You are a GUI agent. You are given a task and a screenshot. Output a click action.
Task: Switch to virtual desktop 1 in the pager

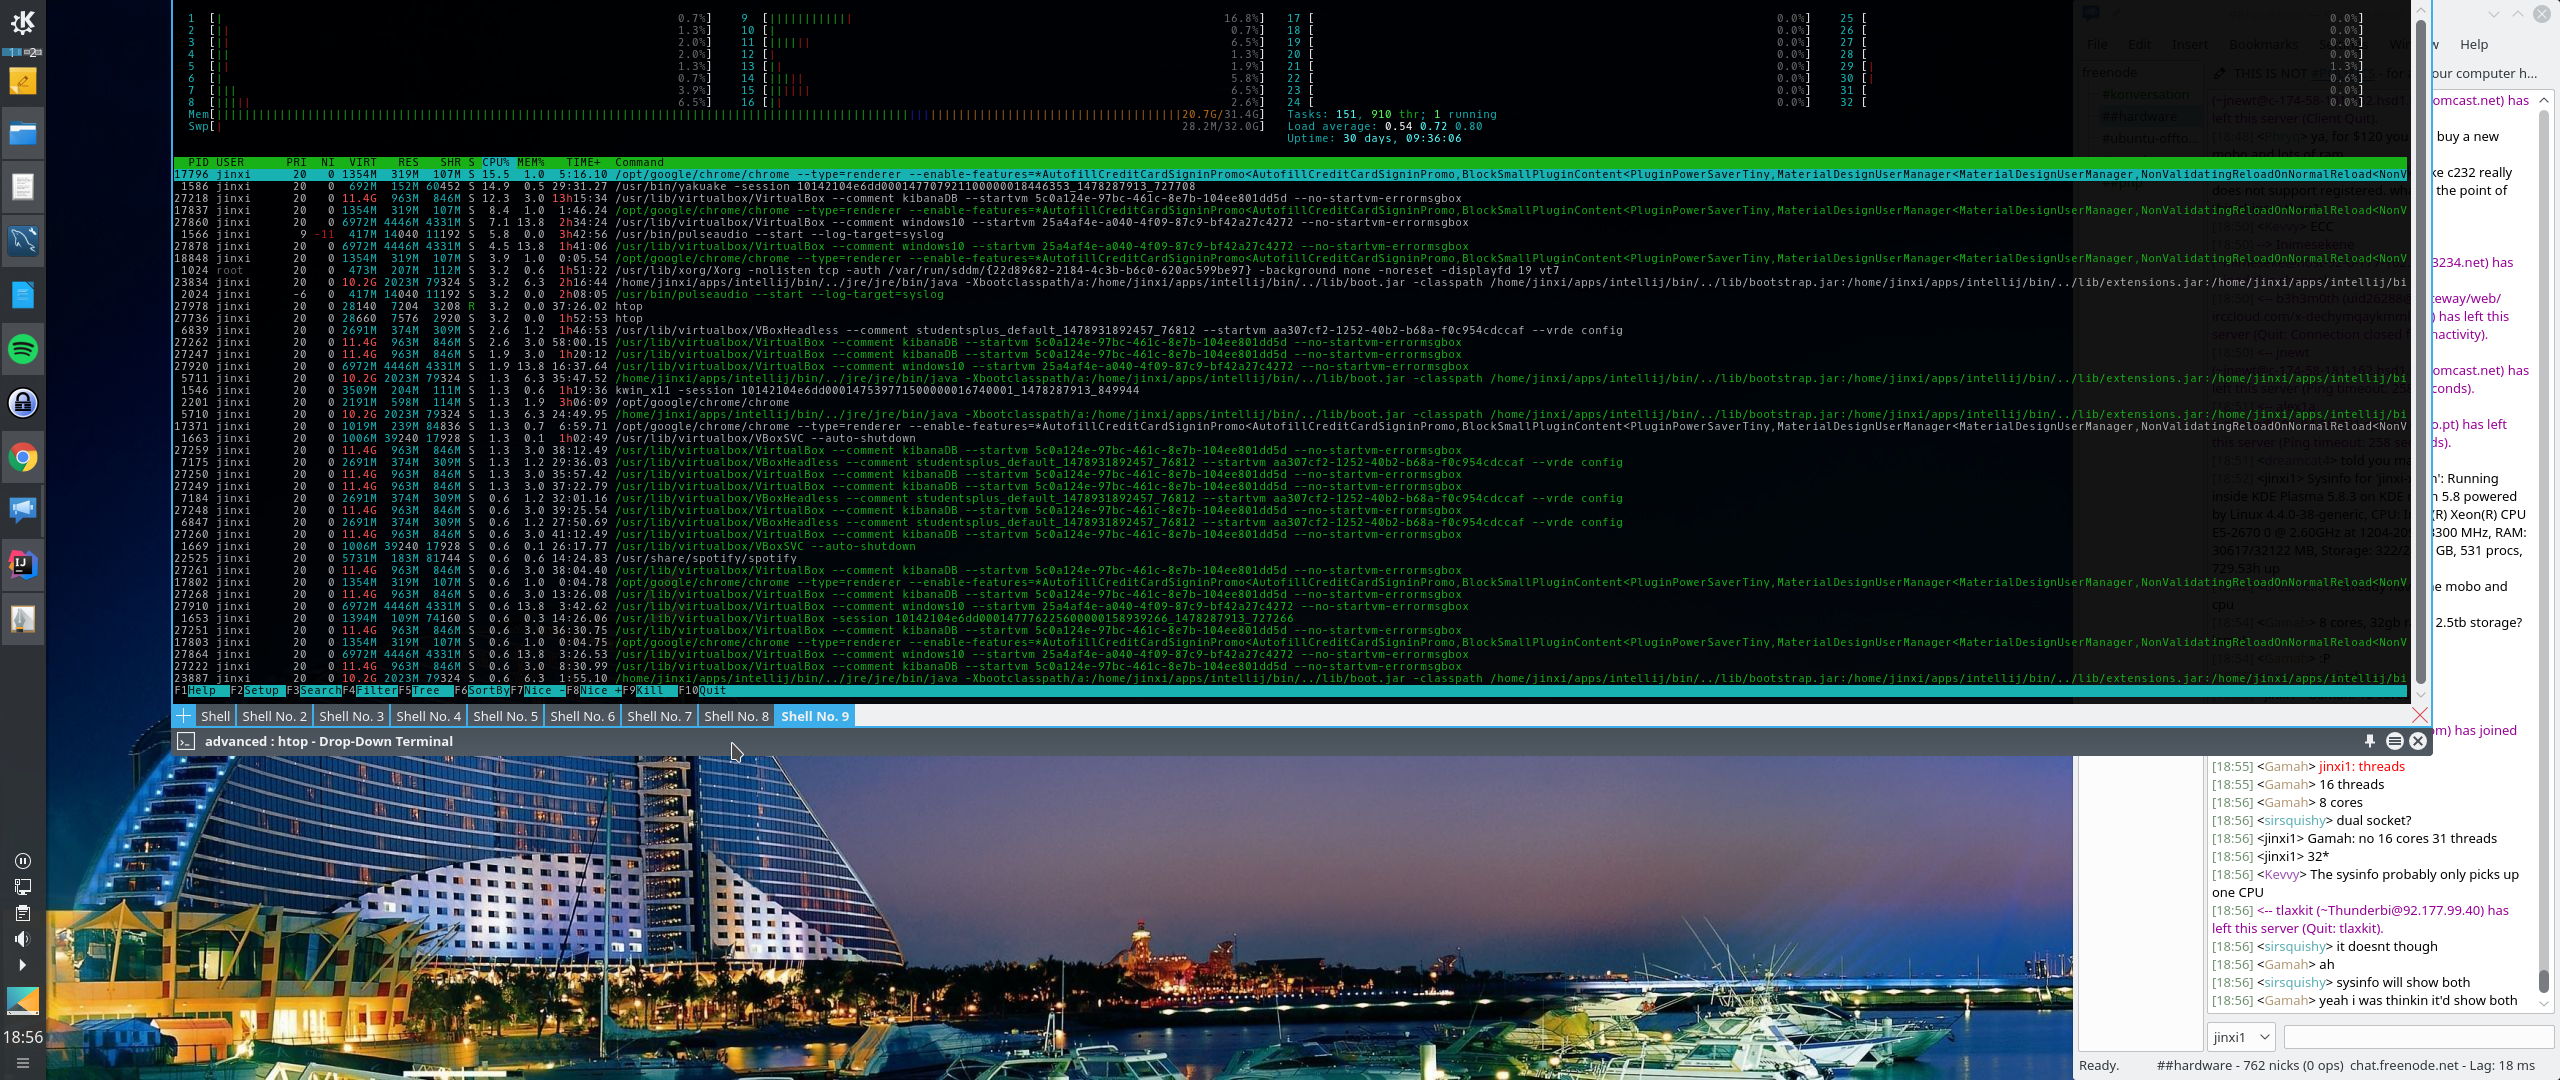pyautogui.click(x=11, y=51)
